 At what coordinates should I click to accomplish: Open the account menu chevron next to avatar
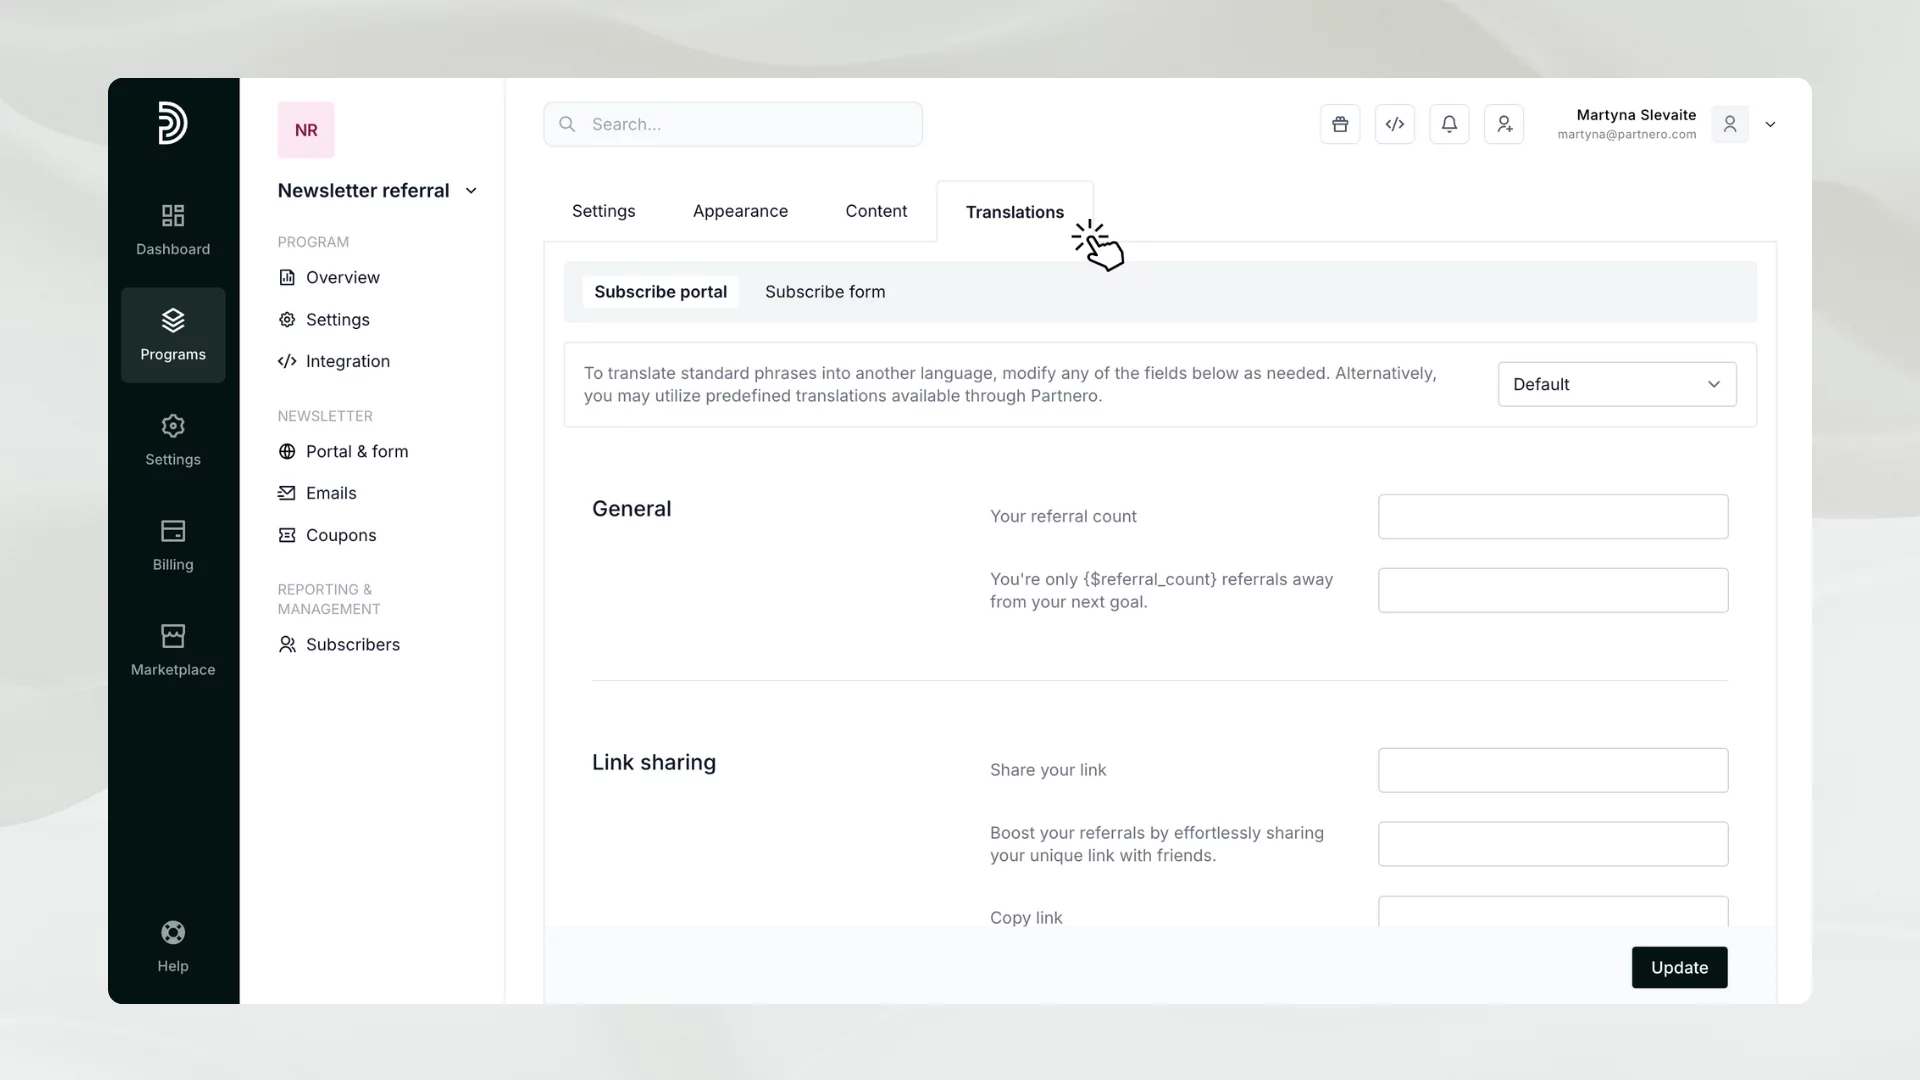1770,123
